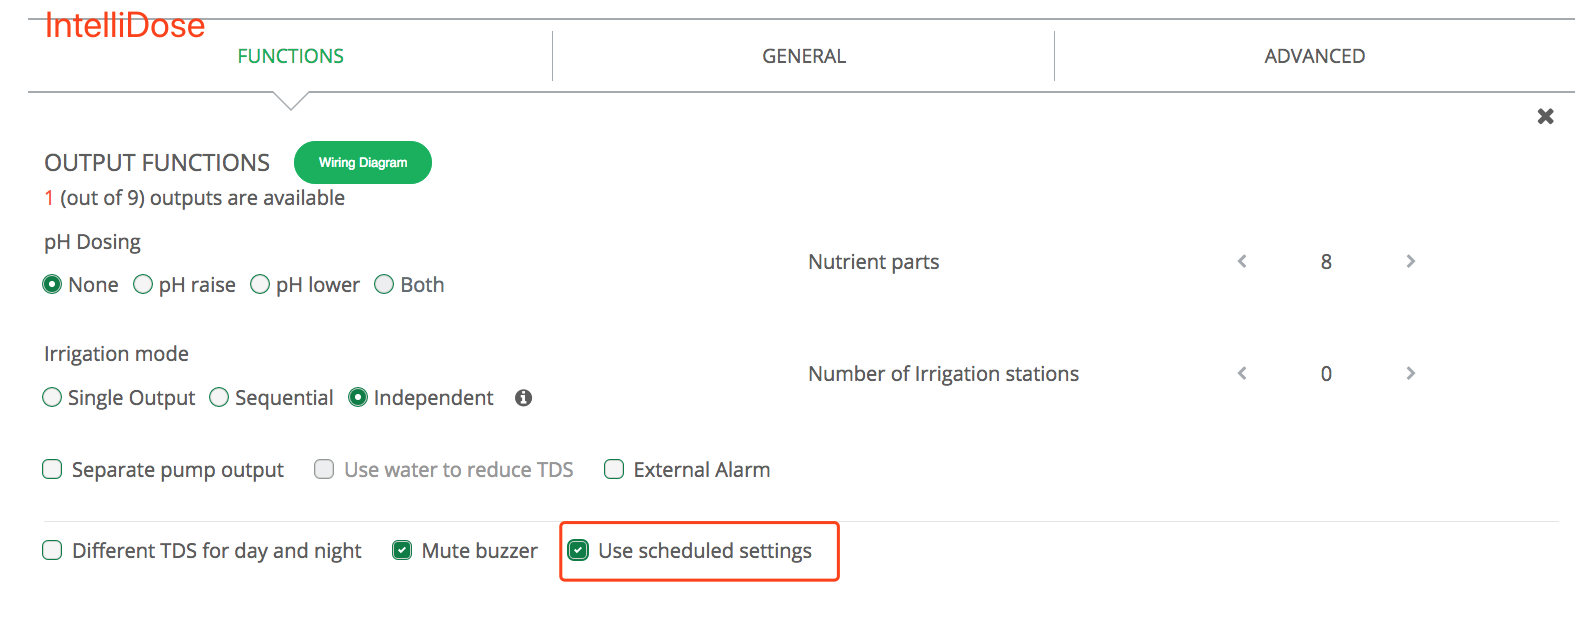This screenshot has width=1592, height=625.
Task: Switch to the GENERAL tab
Action: [803, 56]
